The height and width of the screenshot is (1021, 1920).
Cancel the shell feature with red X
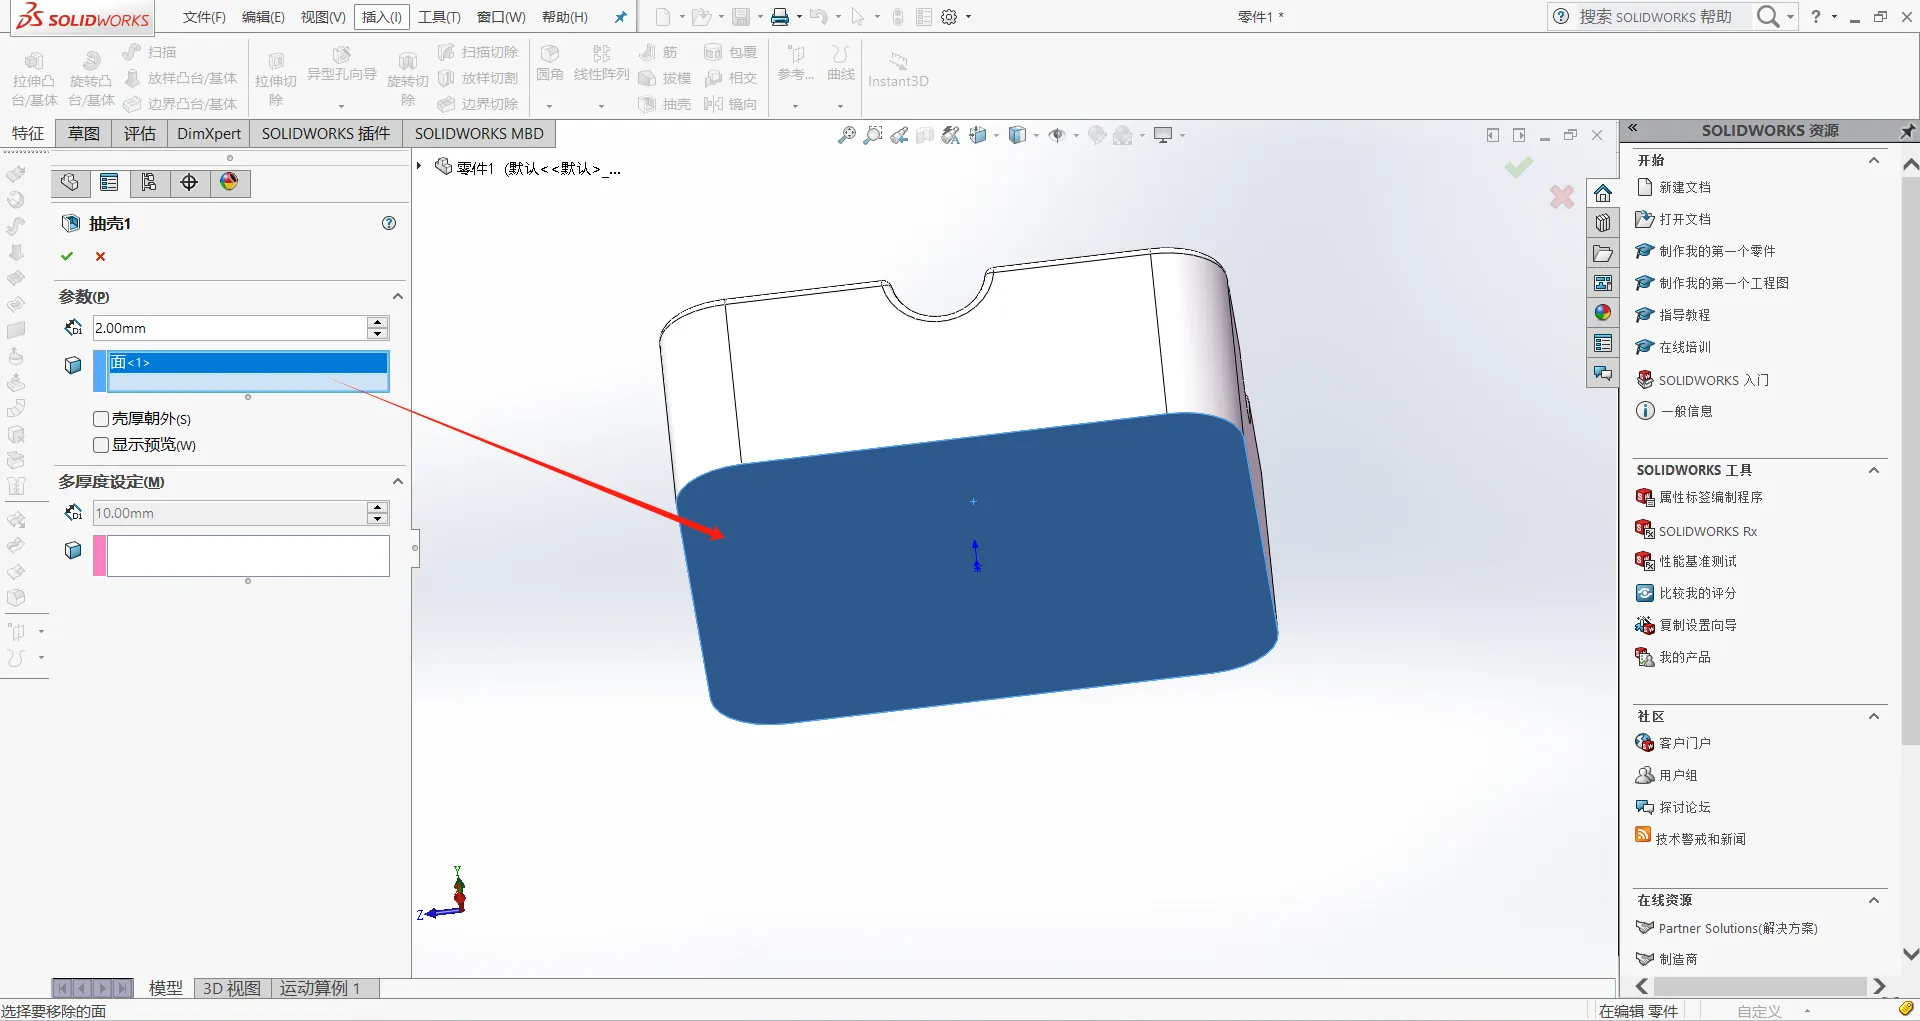pos(100,256)
